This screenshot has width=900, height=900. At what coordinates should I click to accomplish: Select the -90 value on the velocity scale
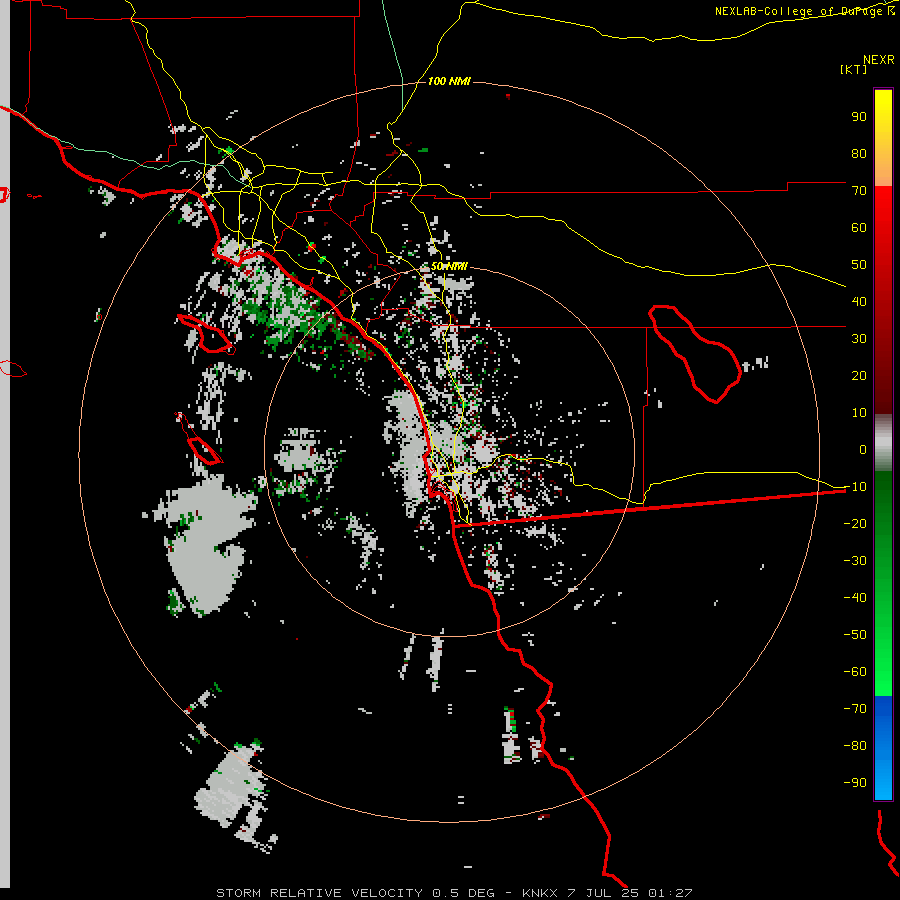click(x=855, y=783)
